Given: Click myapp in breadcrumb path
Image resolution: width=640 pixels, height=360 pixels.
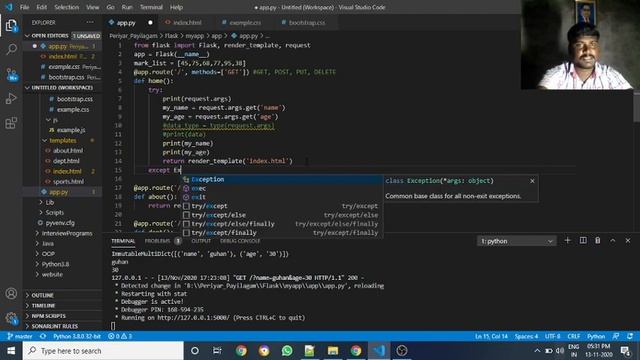Looking at the screenshot, I should (x=194, y=36).
